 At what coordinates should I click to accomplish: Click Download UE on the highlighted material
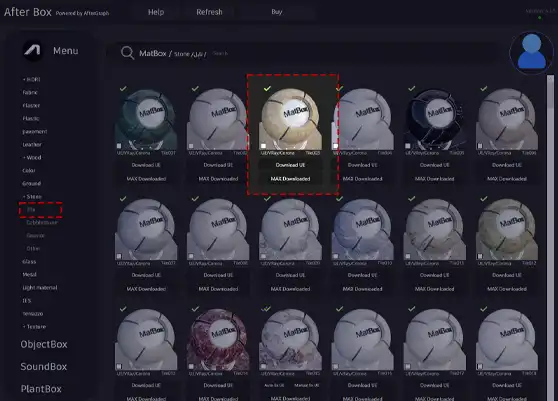[x=290, y=165]
